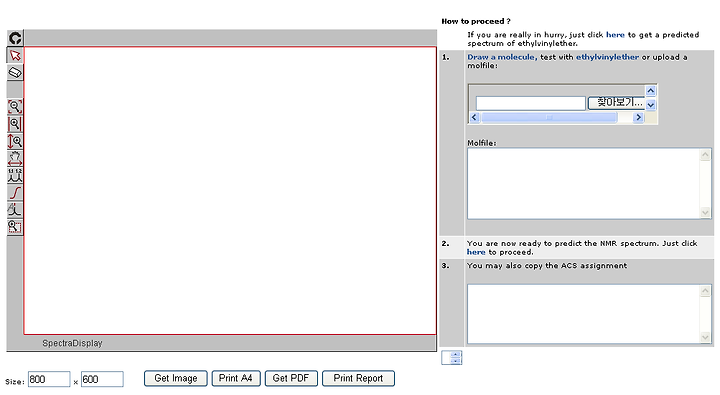
Task: Click the Molfile text area scroll-up arrow
Action: click(x=705, y=155)
